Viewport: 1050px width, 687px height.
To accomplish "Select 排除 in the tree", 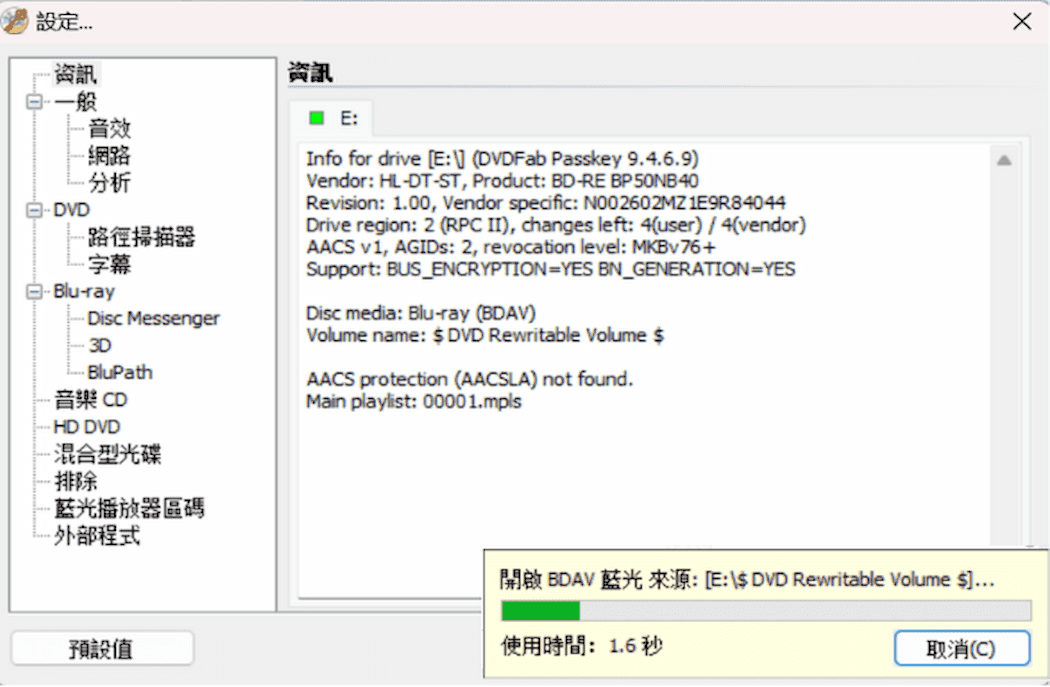I will [76, 481].
